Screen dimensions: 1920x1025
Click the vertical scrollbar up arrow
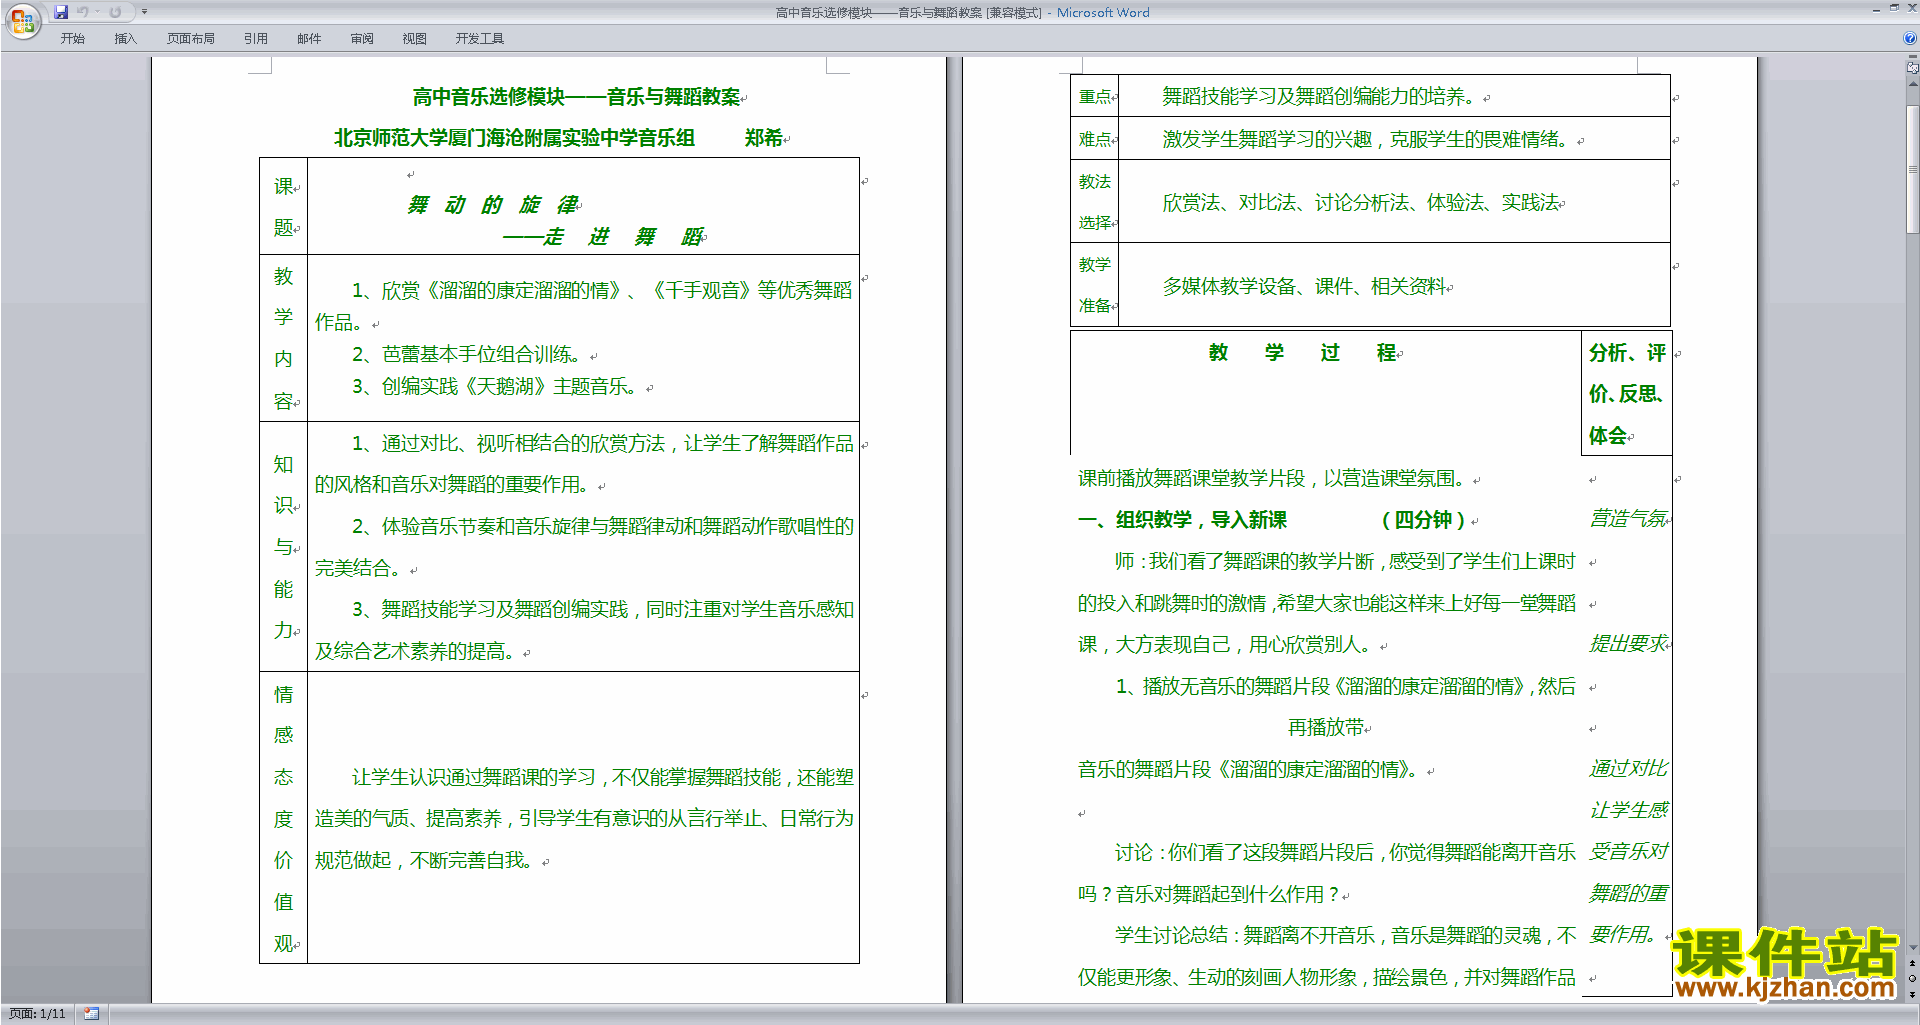(x=1912, y=84)
